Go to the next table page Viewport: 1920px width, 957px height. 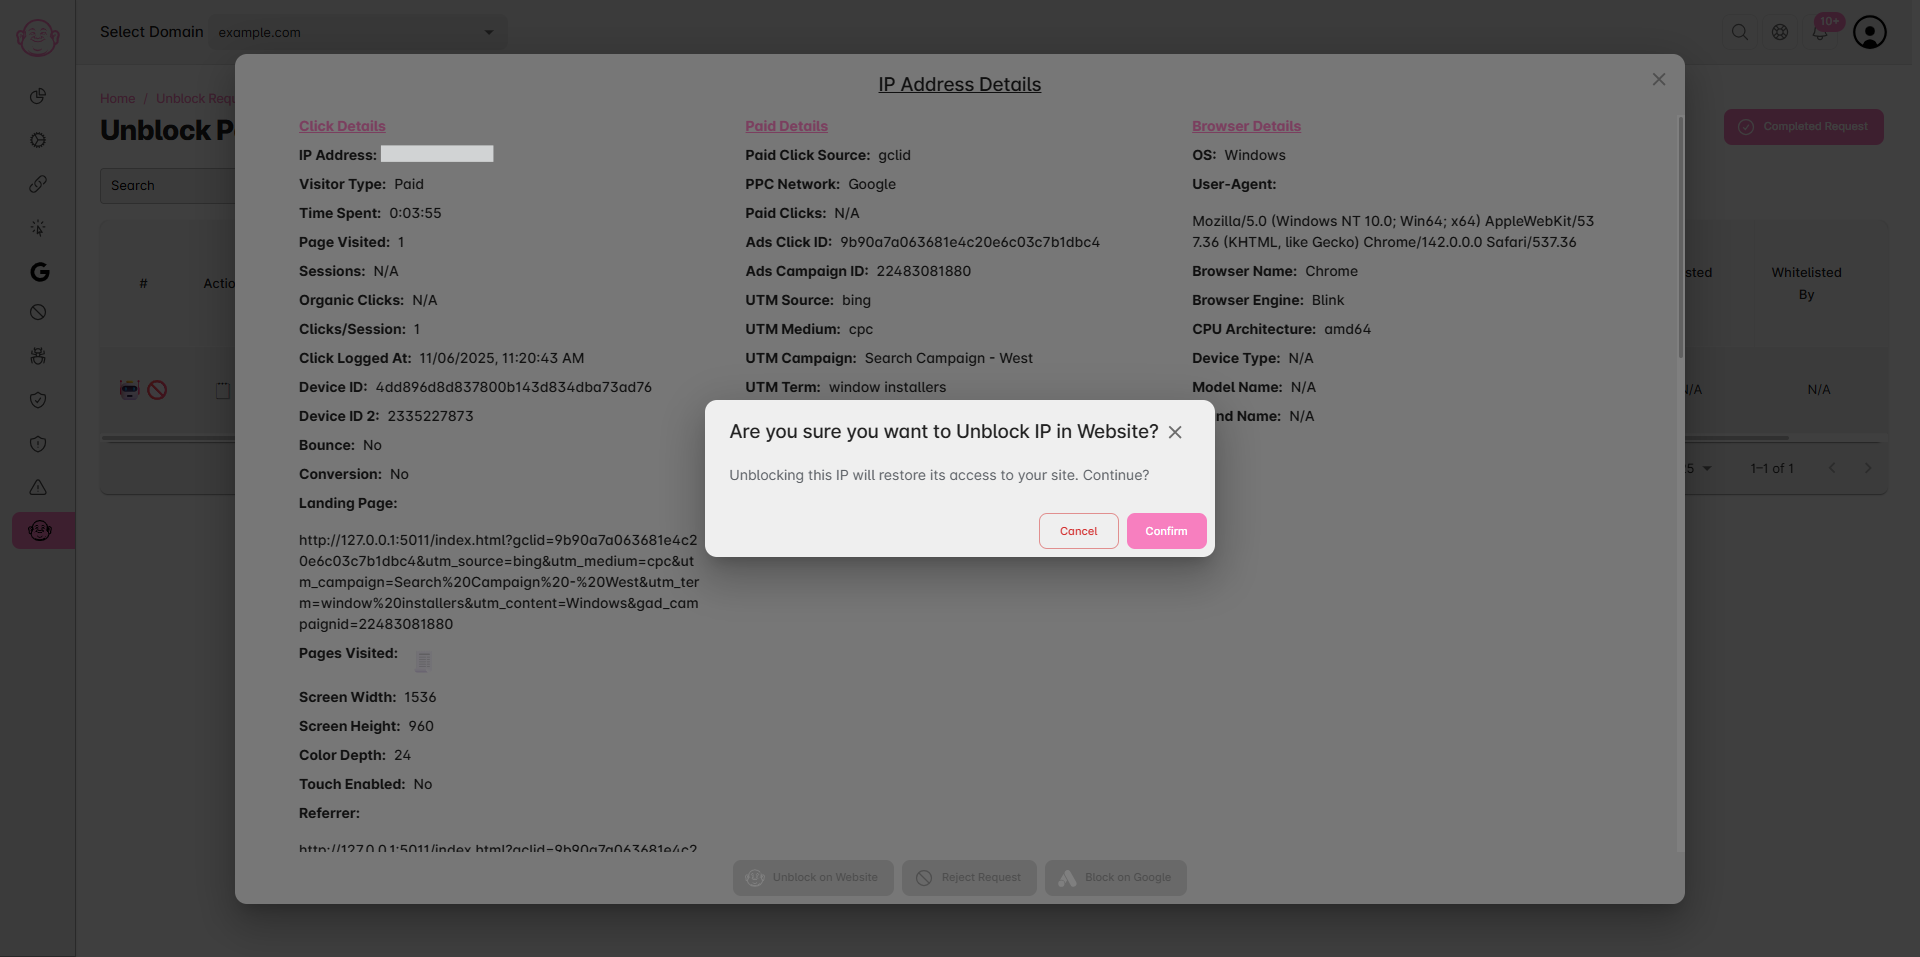pos(1868,468)
